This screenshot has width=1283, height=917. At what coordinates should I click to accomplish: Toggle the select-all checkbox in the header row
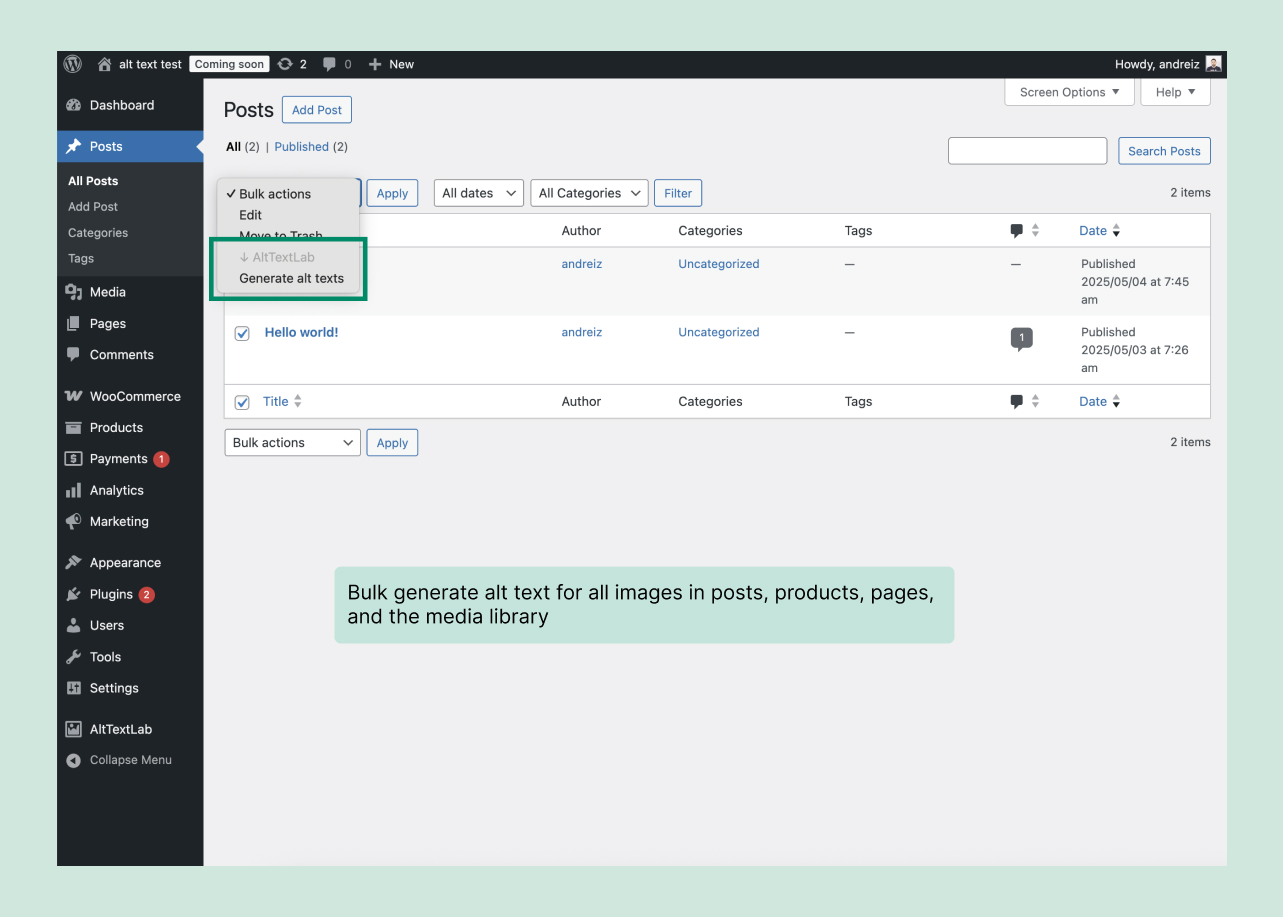241,230
